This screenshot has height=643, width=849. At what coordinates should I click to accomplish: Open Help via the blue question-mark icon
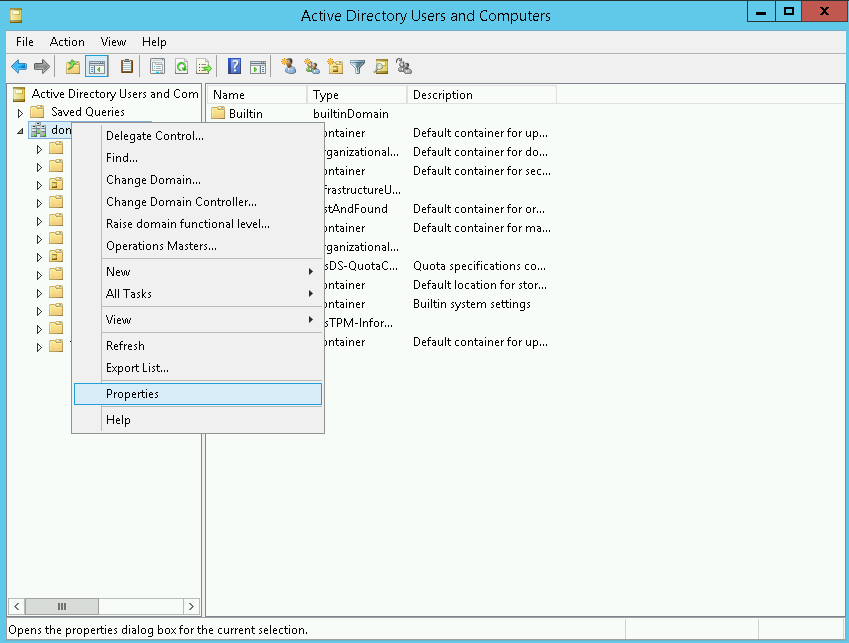(x=234, y=67)
